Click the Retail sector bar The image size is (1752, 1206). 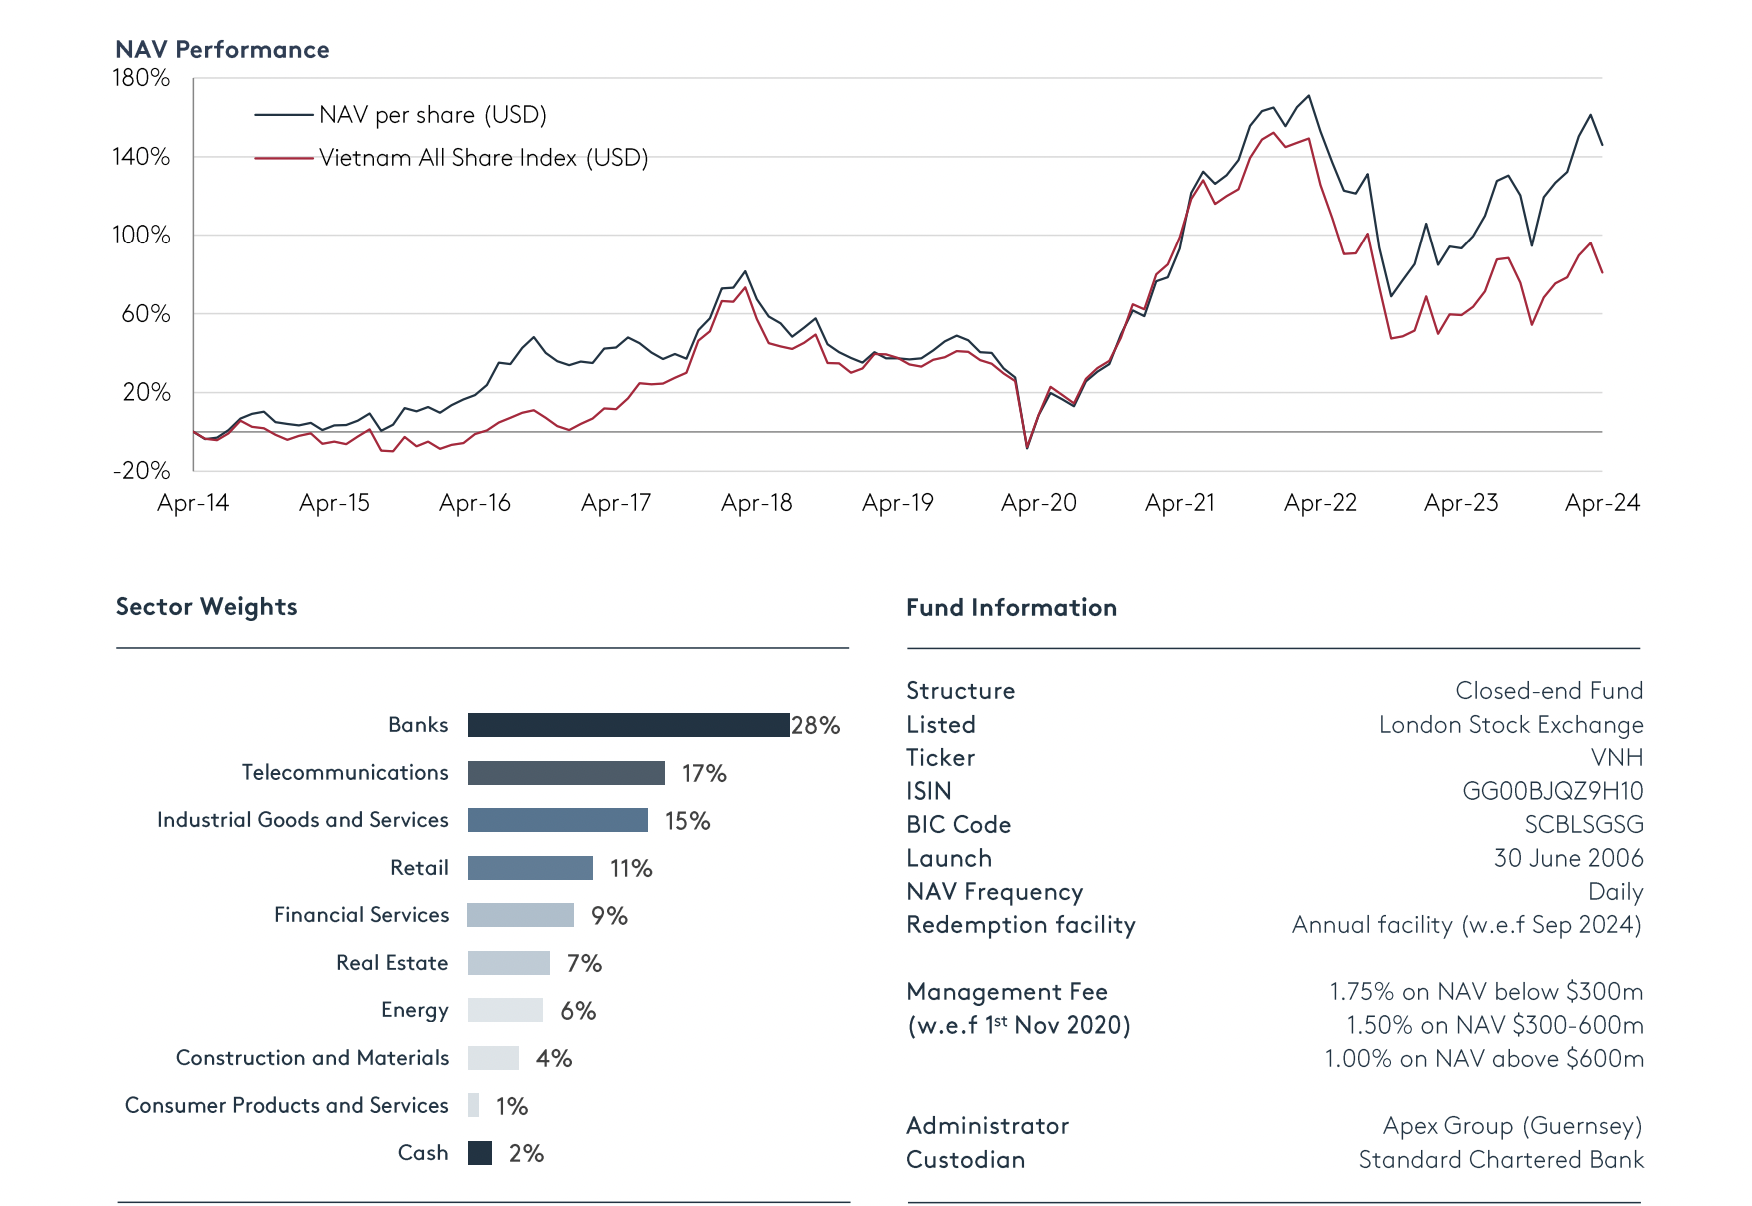click(530, 868)
